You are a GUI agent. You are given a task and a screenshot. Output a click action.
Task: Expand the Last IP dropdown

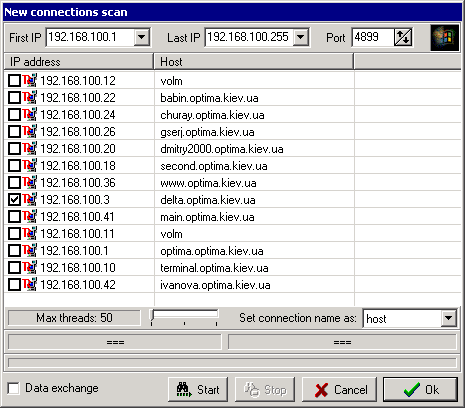(x=301, y=37)
